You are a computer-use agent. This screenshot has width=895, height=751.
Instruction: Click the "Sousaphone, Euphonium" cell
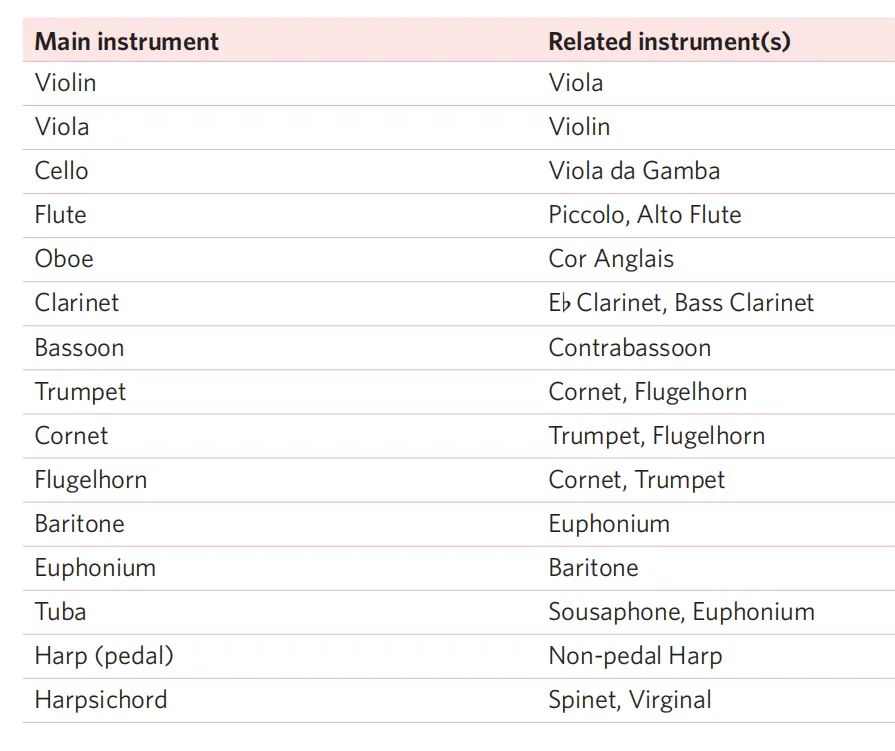pos(681,612)
